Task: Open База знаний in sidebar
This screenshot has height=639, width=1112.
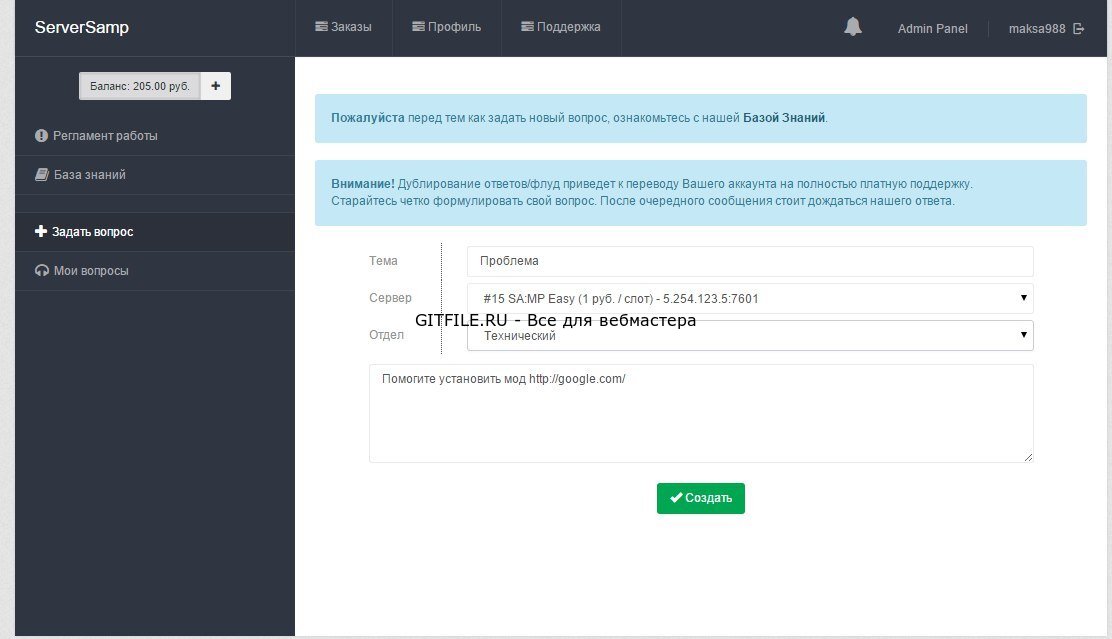Action: pyautogui.click(x=155, y=174)
